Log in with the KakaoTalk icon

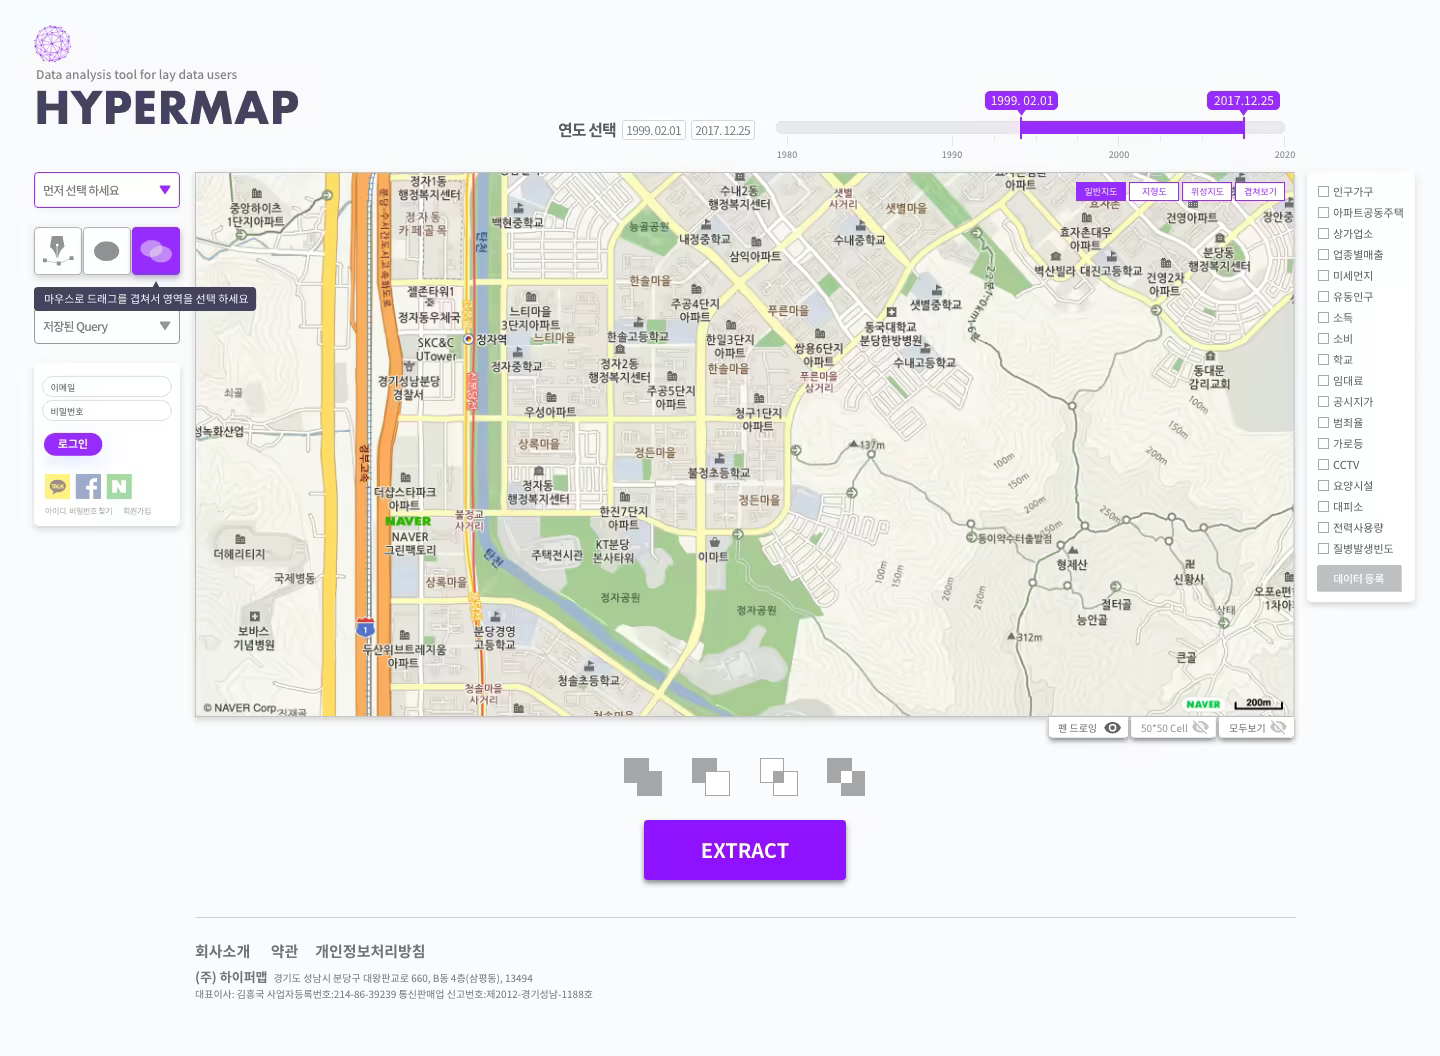(57, 486)
